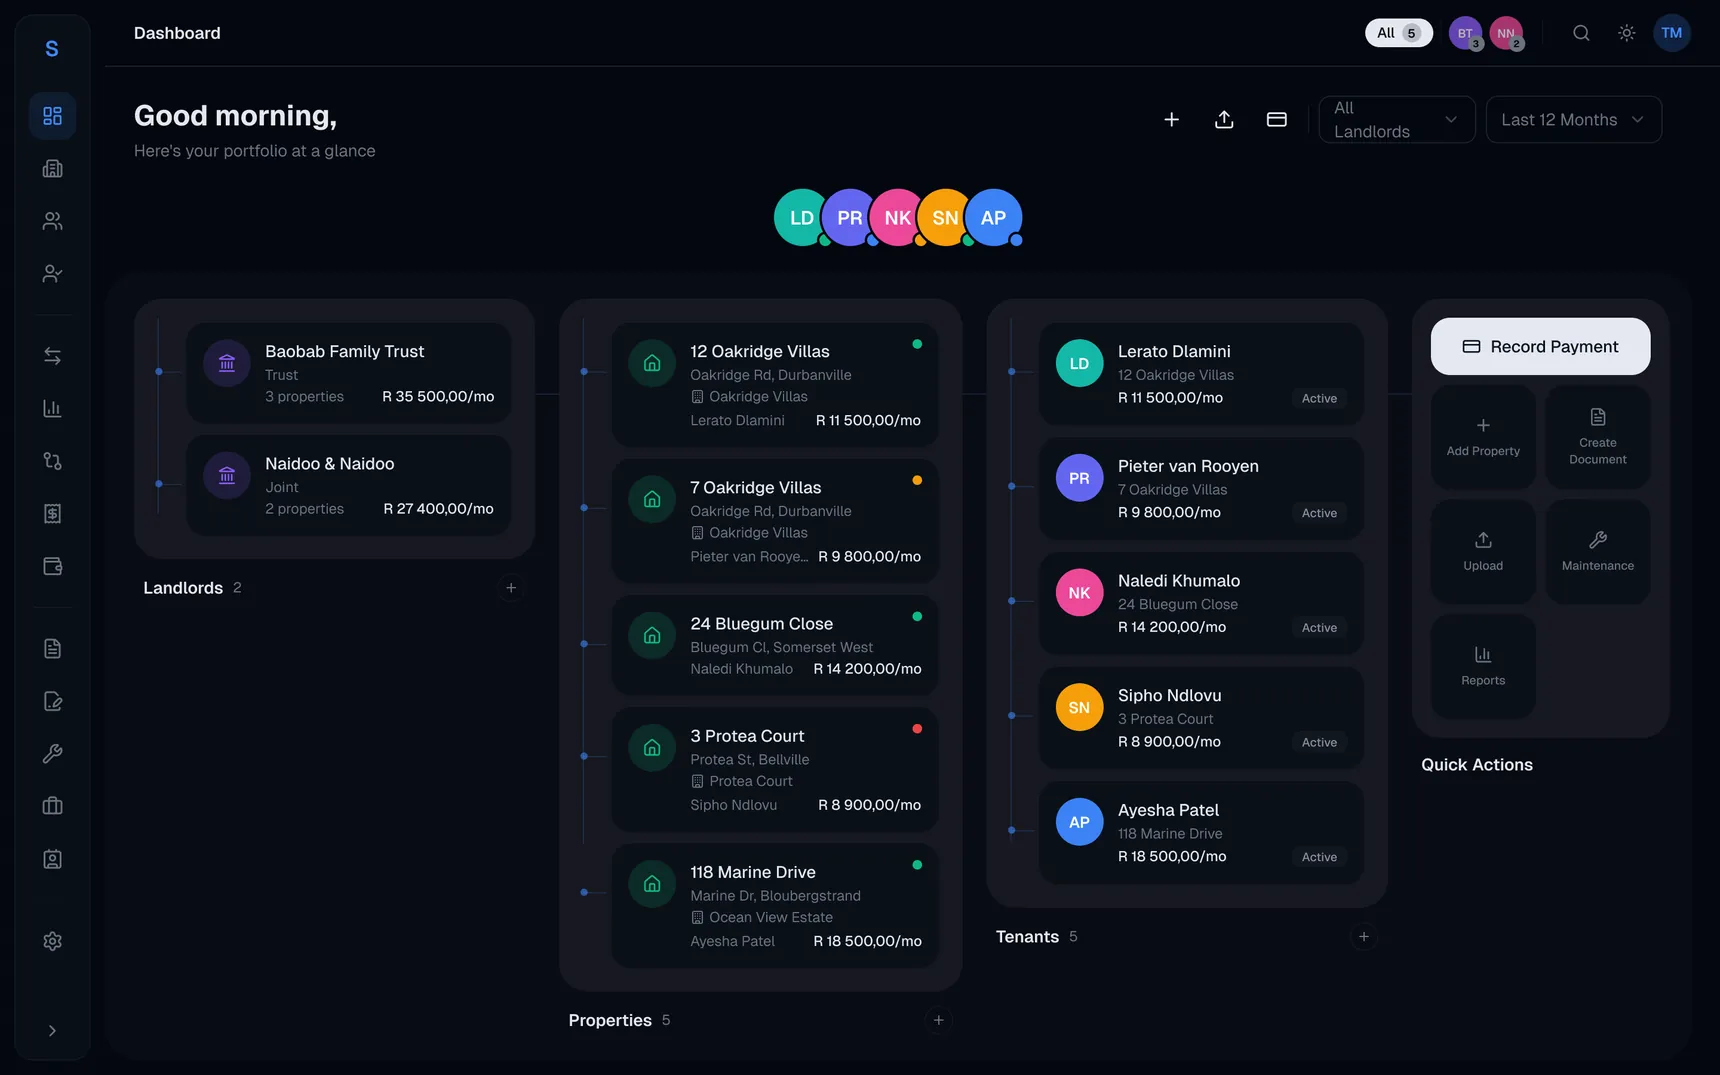Click the Reports quick action tile
The width and height of the screenshot is (1720, 1075).
(x=1483, y=666)
